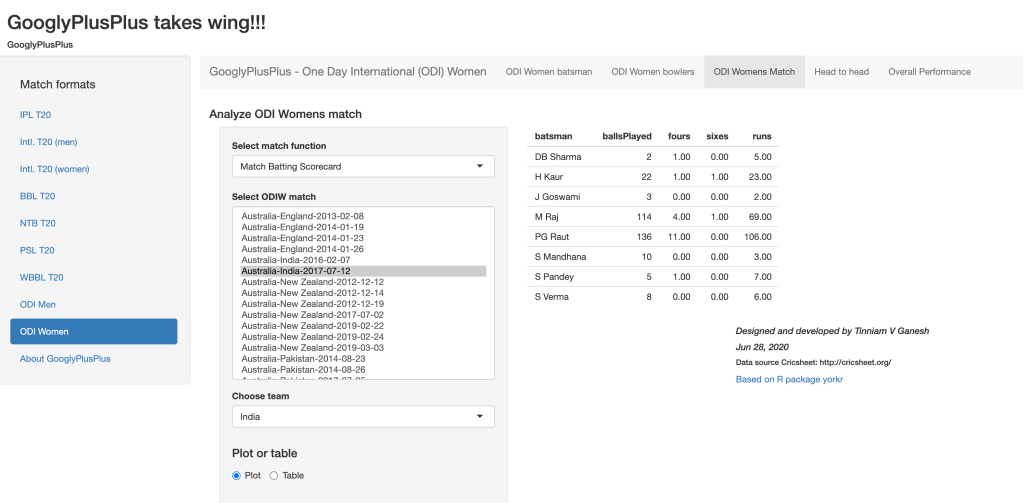Choose Australia-Pakistan-2014-08-23 in list
The height and width of the screenshot is (503, 1023).
303,358
